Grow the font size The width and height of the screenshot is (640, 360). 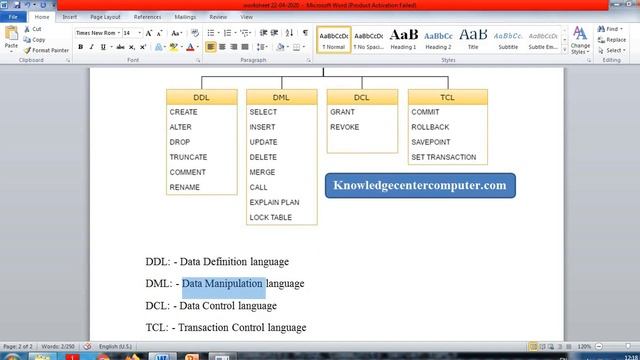coord(149,33)
